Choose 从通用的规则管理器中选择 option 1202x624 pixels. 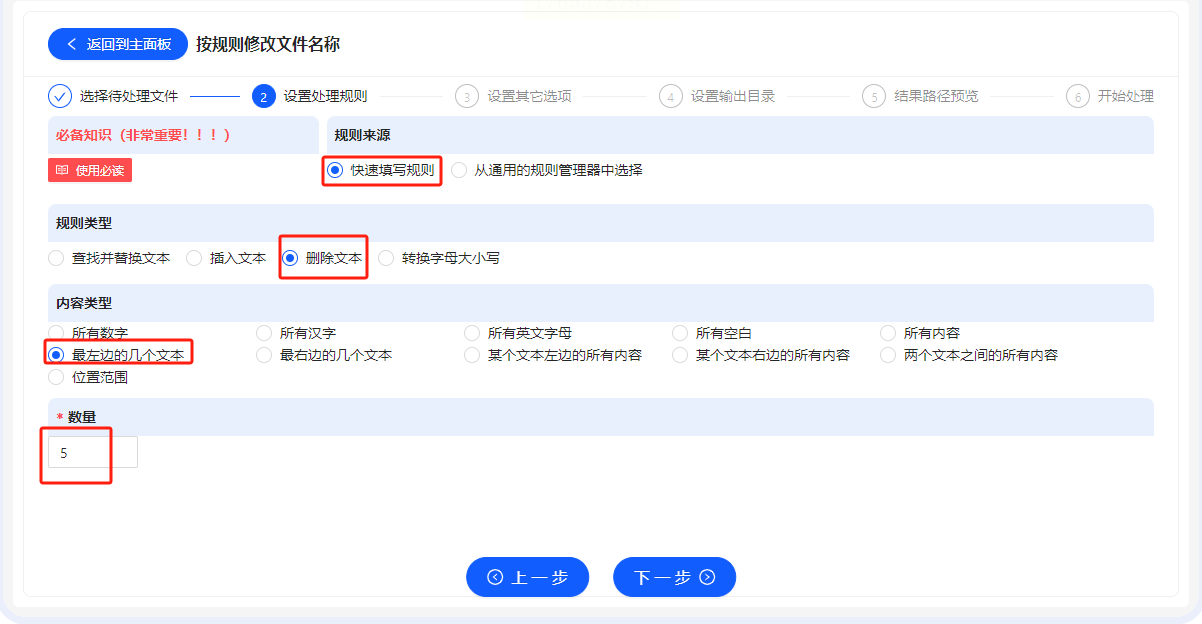coord(547,170)
